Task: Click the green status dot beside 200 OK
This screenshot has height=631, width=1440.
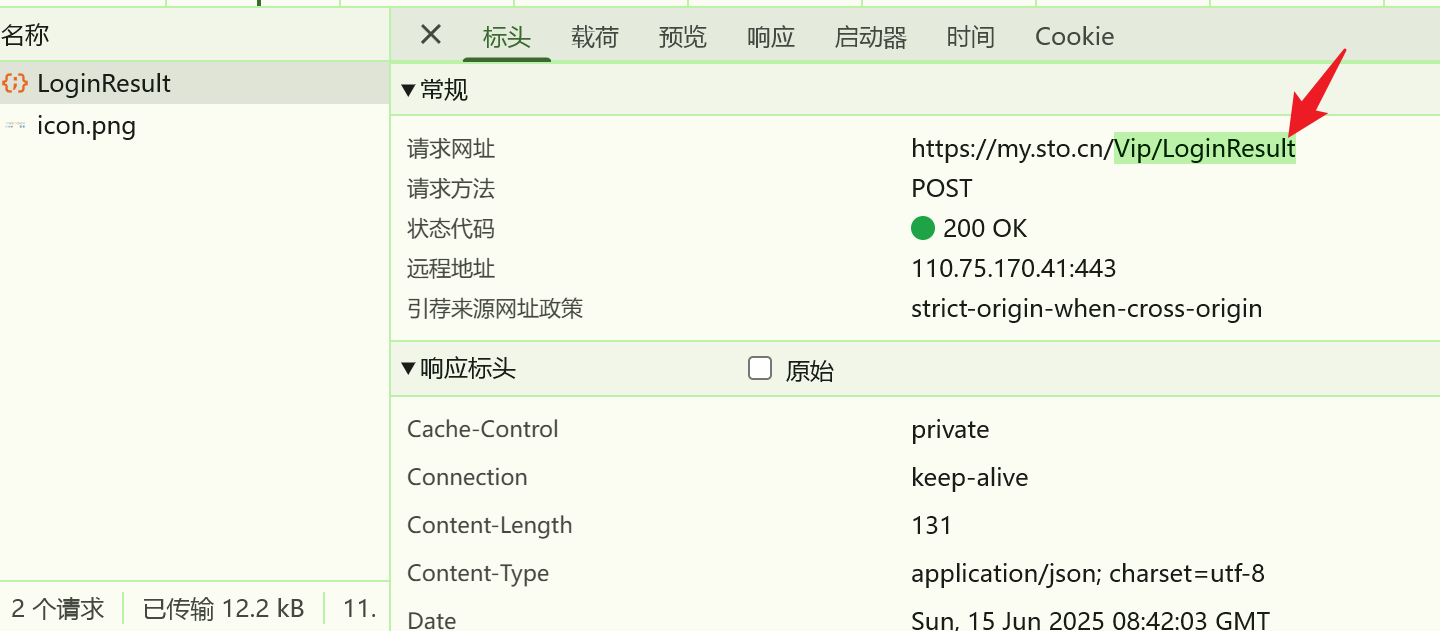Action: pyautogui.click(x=923, y=228)
